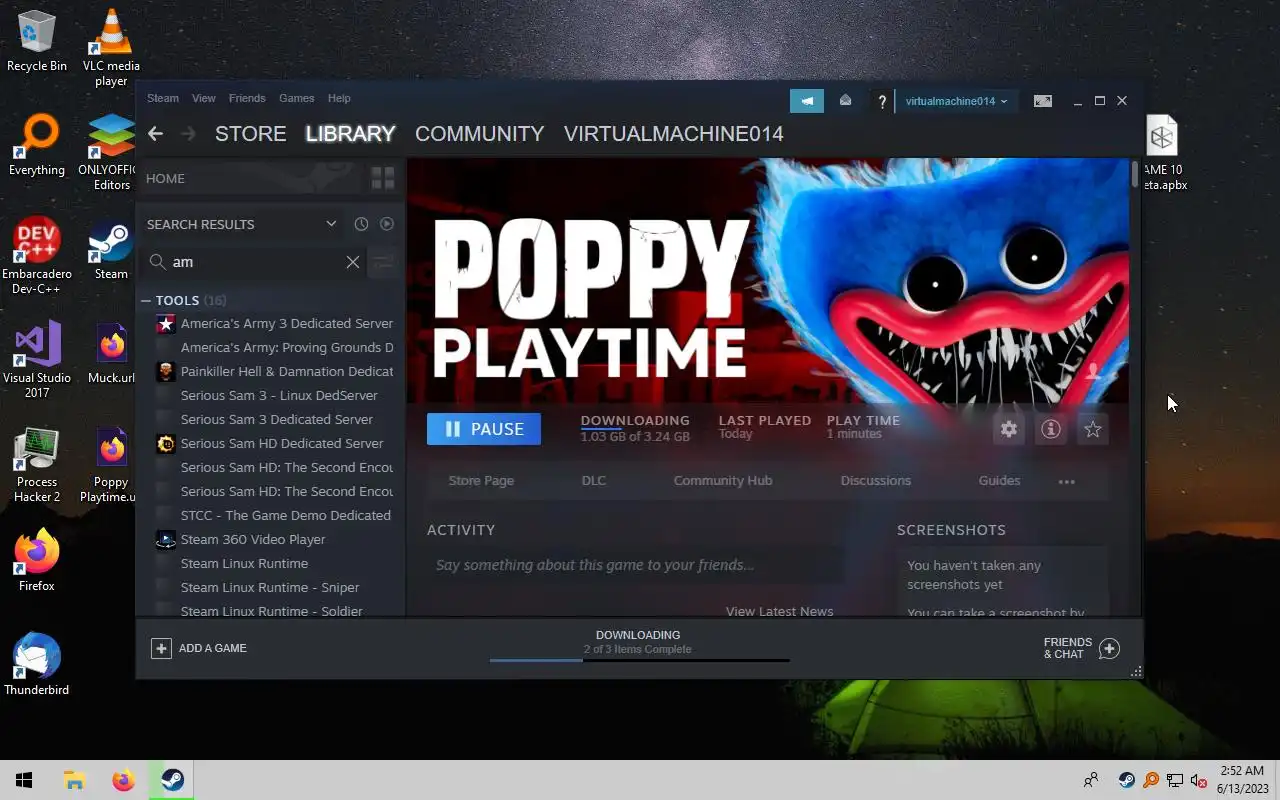Click the Firefox taskbar icon
Viewport: 1280px width, 800px height.
(123, 780)
